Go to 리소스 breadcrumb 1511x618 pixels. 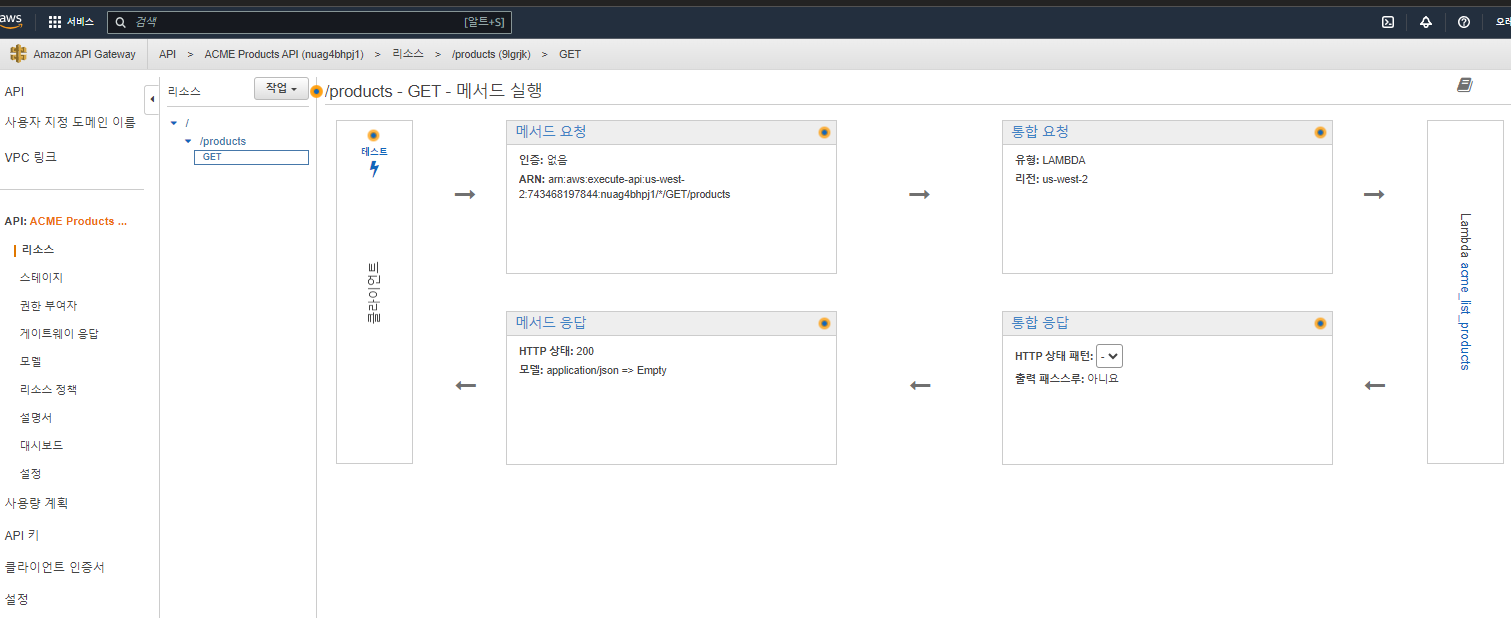[x=408, y=54]
